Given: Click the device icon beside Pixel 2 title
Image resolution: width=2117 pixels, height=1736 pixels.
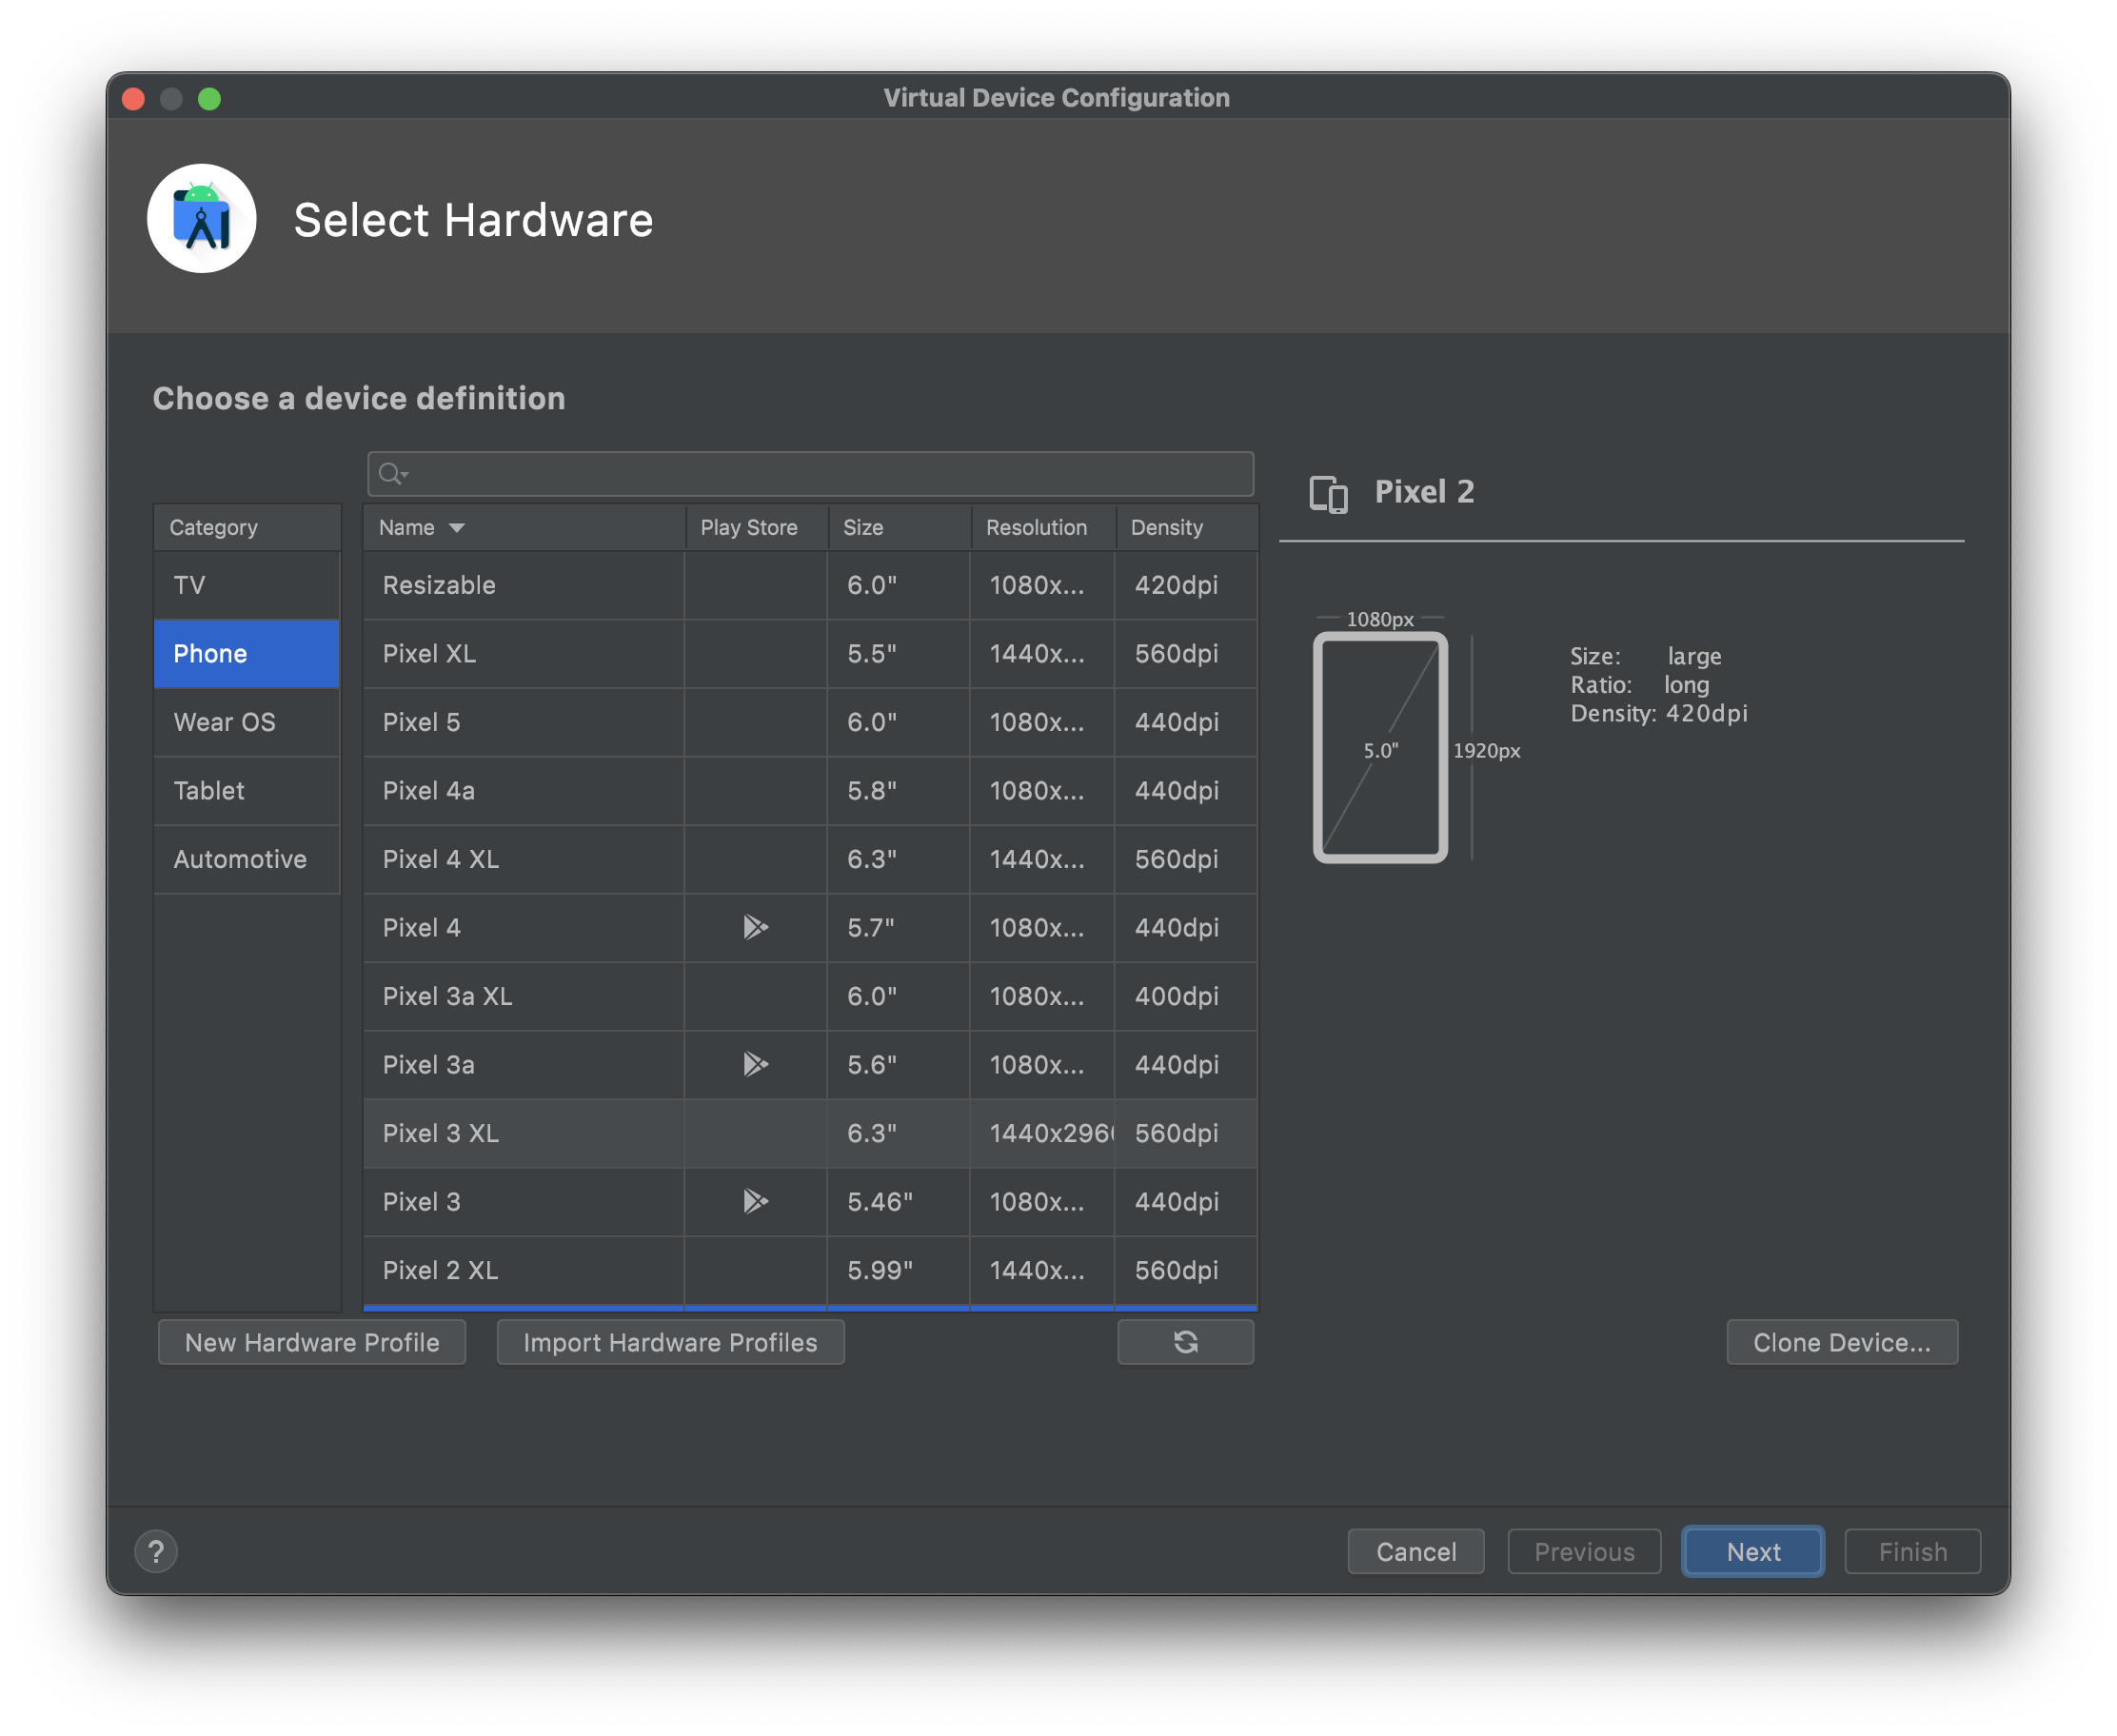Looking at the screenshot, I should (x=1328, y=494).
